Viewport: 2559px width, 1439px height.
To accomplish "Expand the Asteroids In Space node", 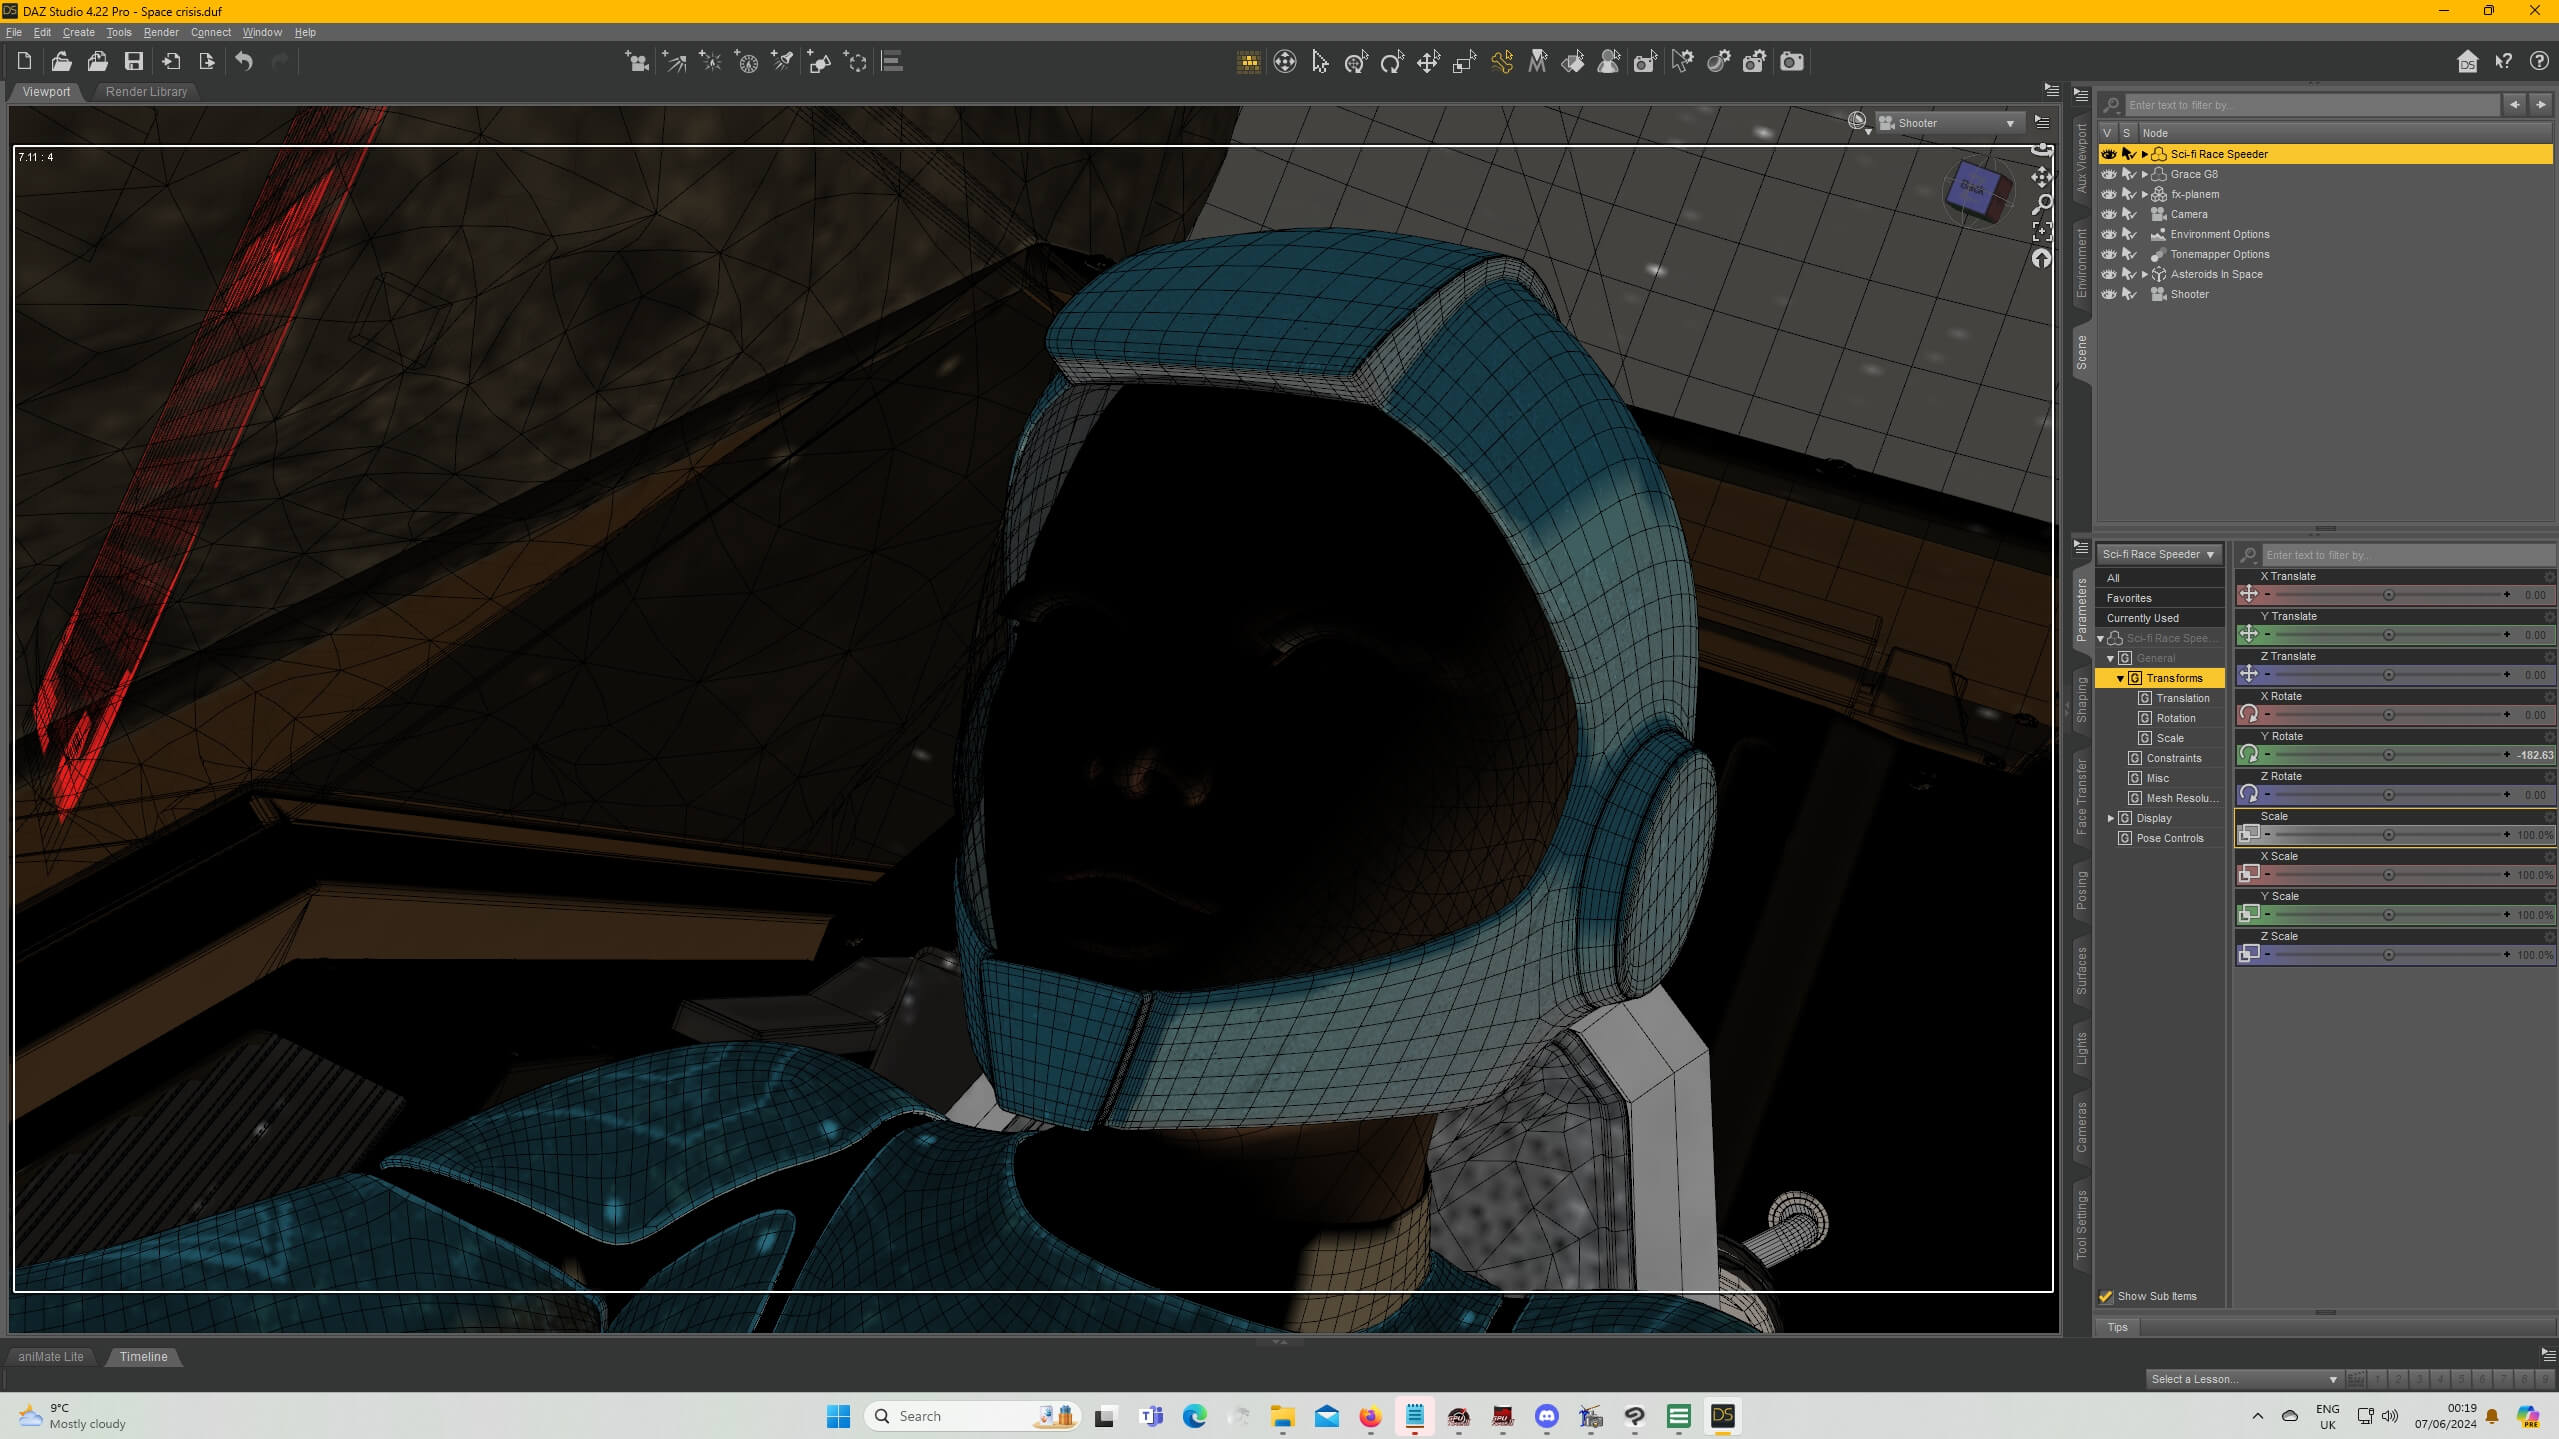I will pyautogui.click(x=2144, y=274).
